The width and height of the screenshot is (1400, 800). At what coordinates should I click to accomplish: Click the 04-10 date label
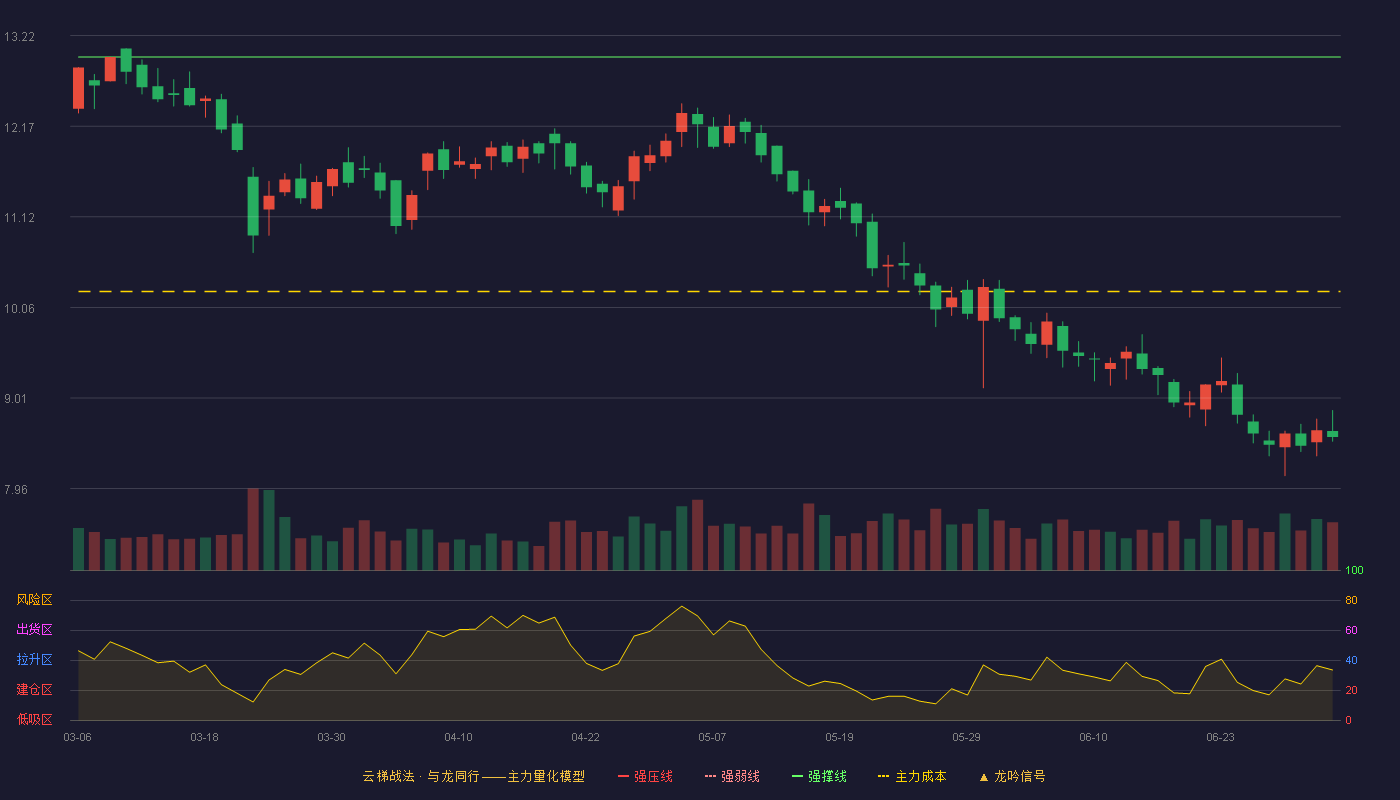pyautogui.click(x=458, y=737)
